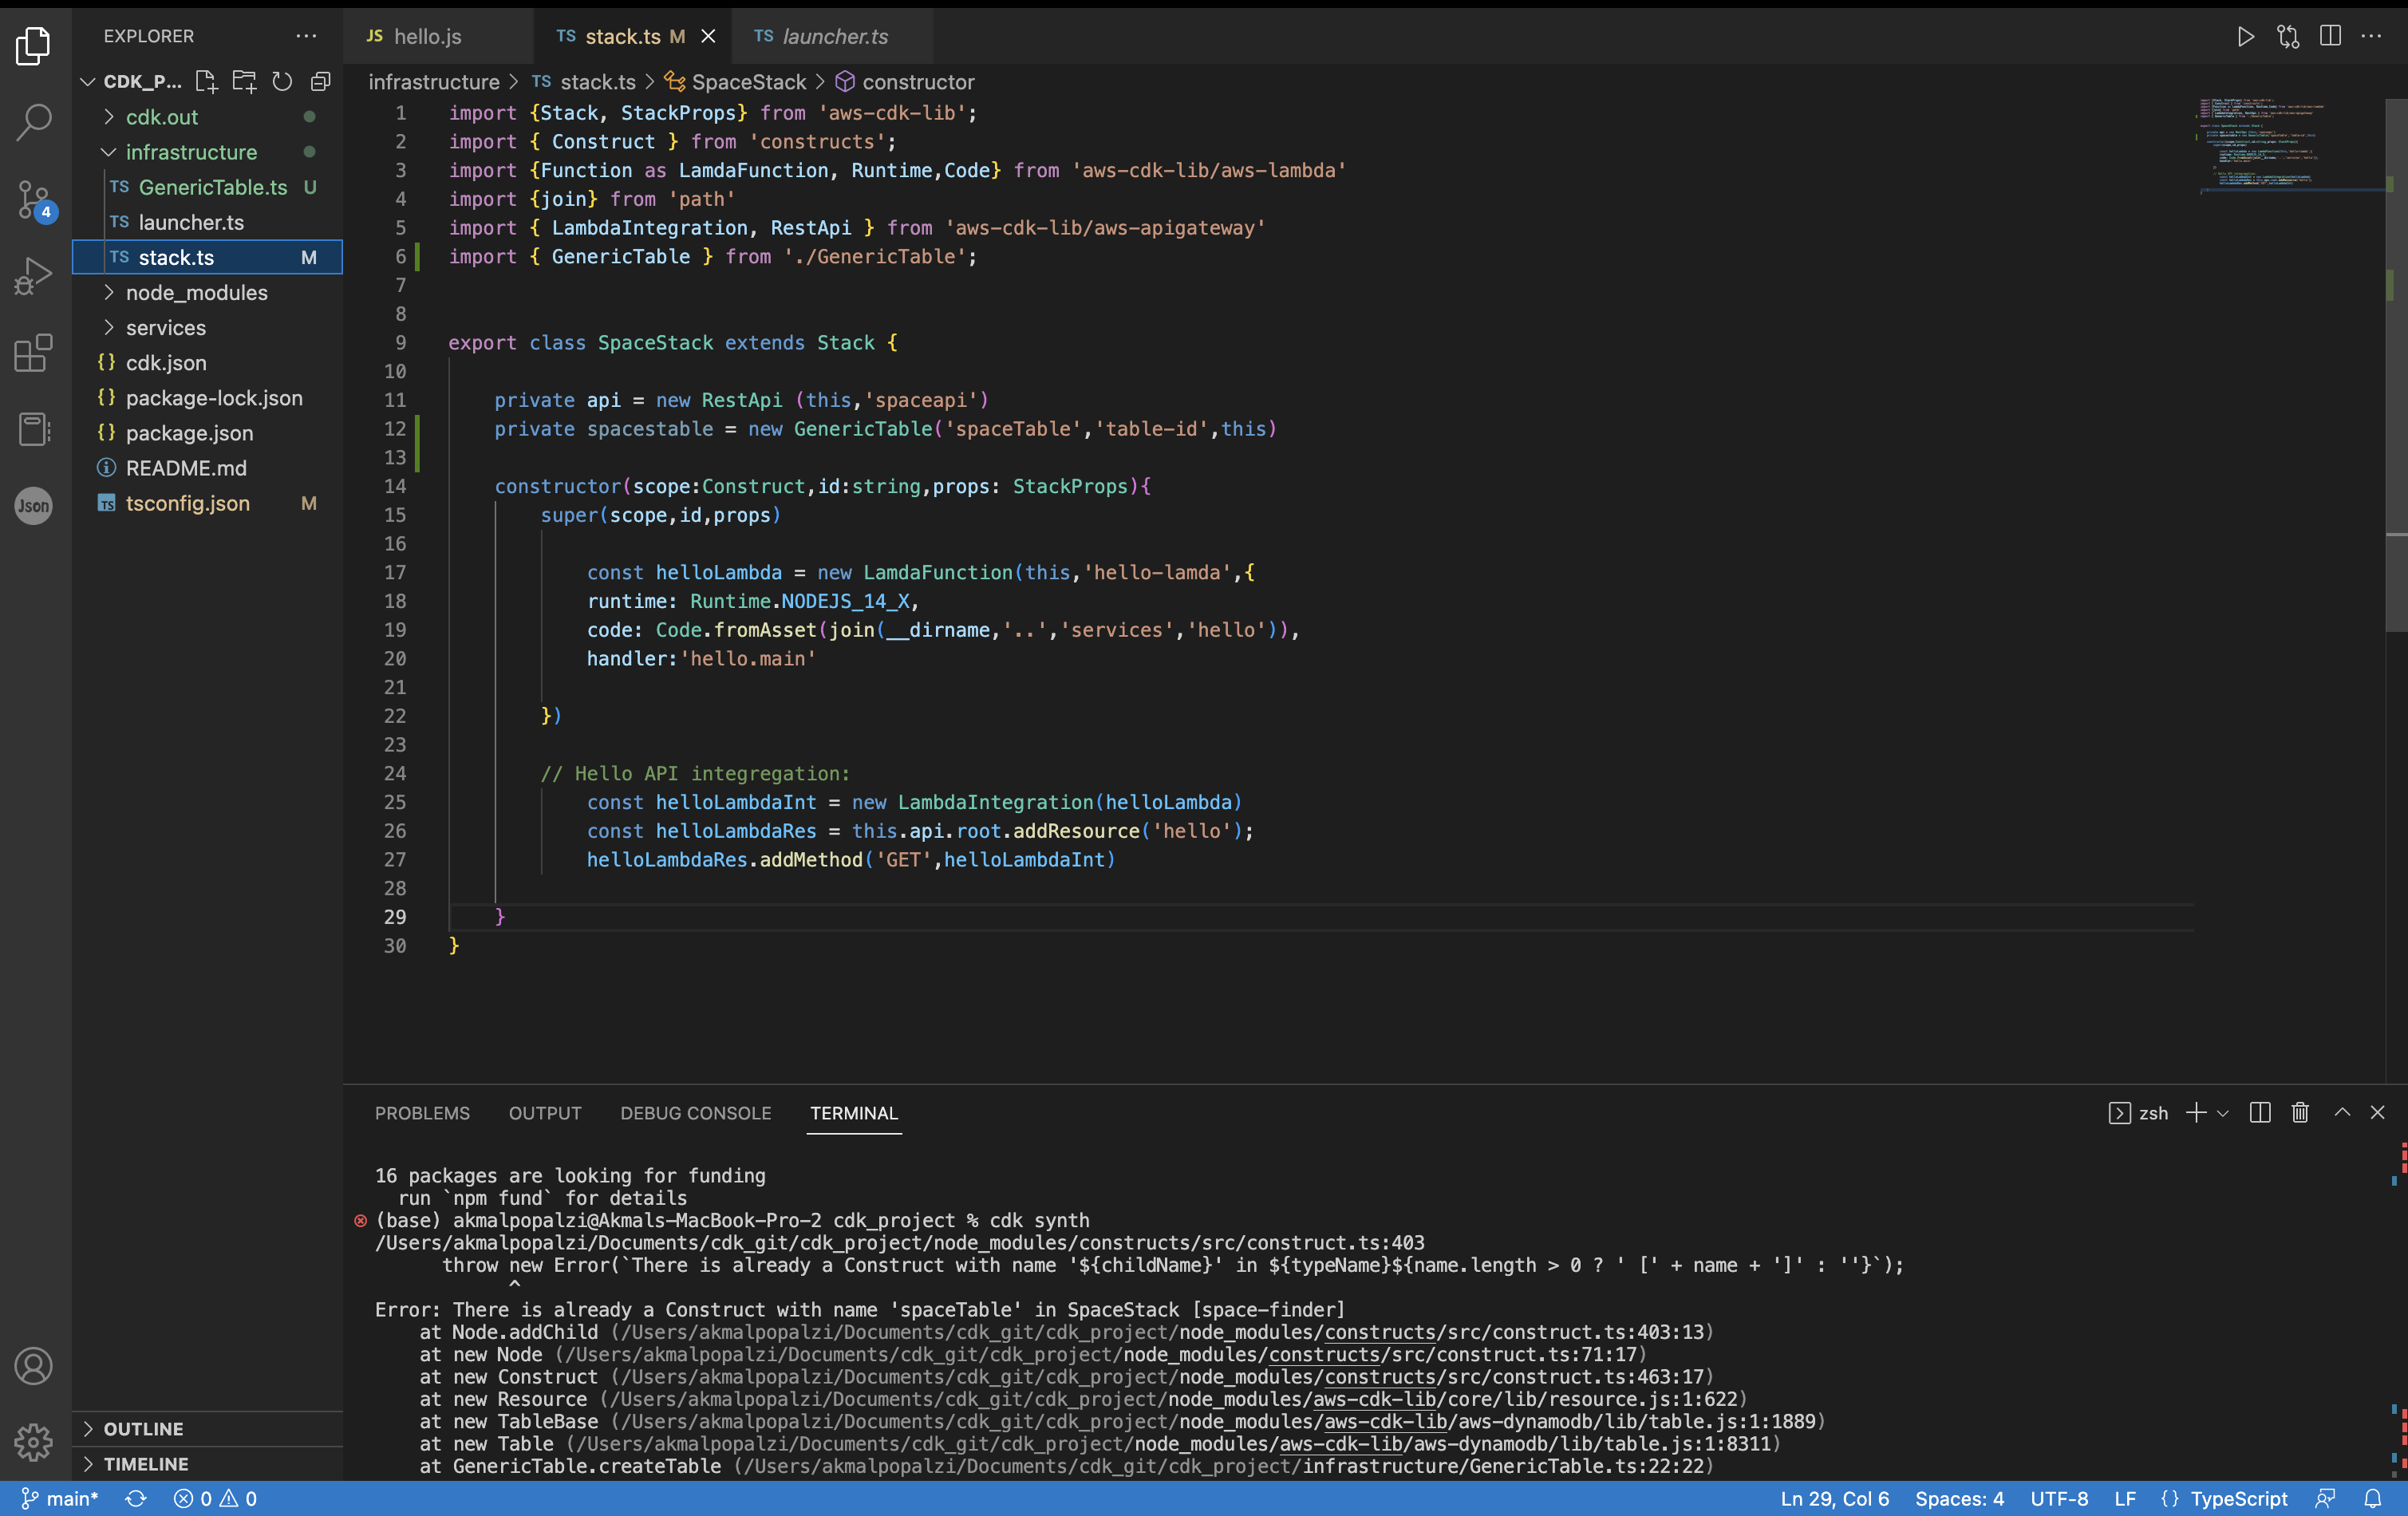Open the new terminal profile dropdown arrow
Viewport: 2408px width, 1516px height.
2222,1113
